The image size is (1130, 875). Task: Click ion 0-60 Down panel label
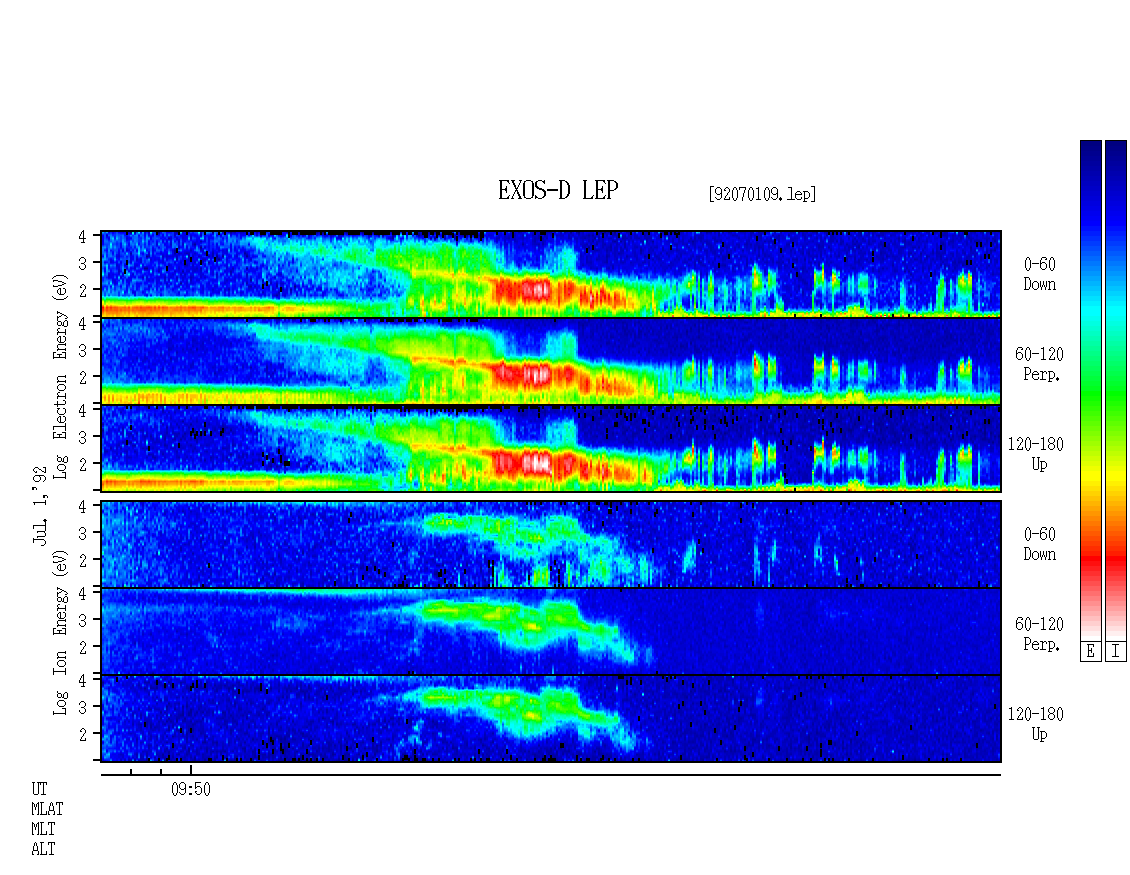tap(1039, 544)
